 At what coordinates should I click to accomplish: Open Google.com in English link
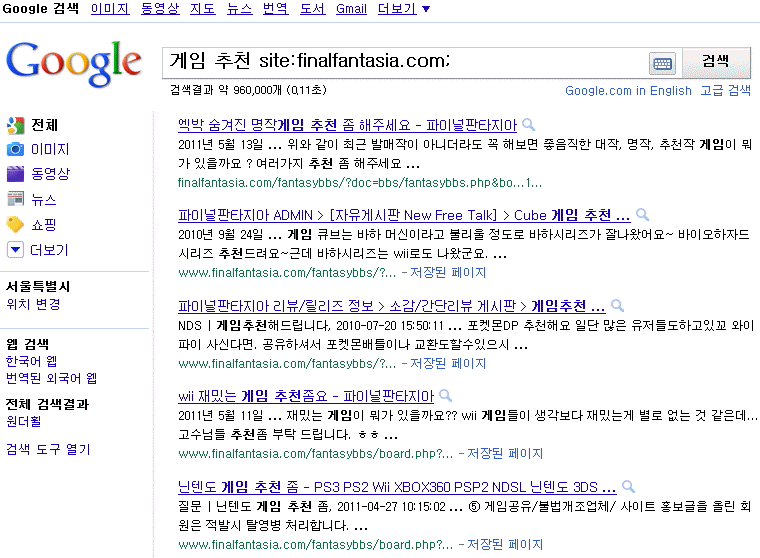628,91
